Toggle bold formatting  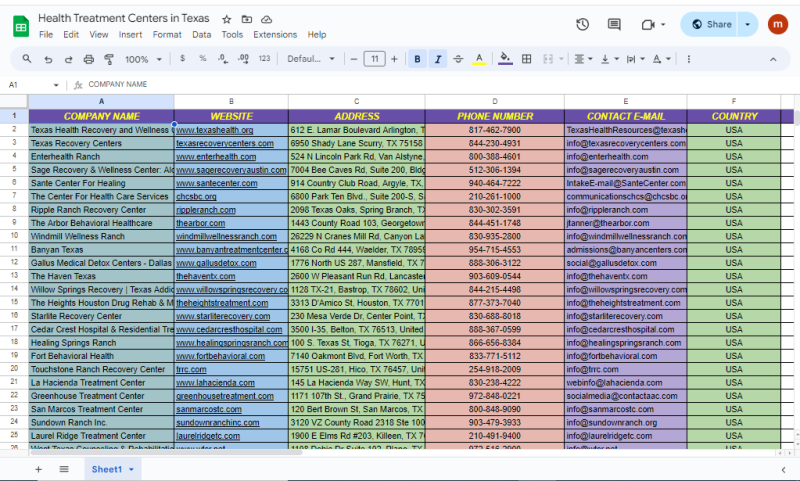coord(417,59)
